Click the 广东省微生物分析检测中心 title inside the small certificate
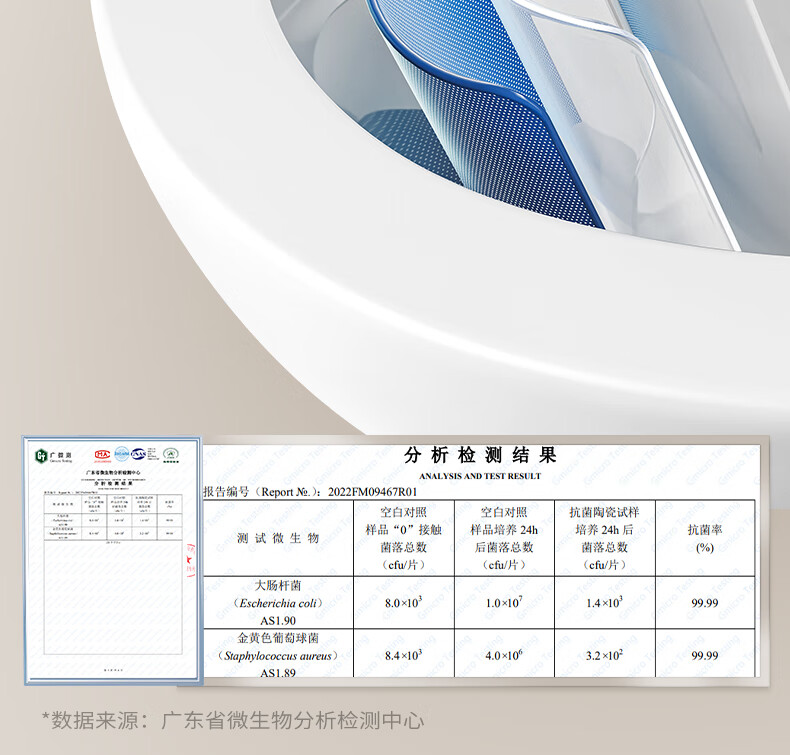Image resolution: width=790 pixels, height=755 pixels. (113, 472)
